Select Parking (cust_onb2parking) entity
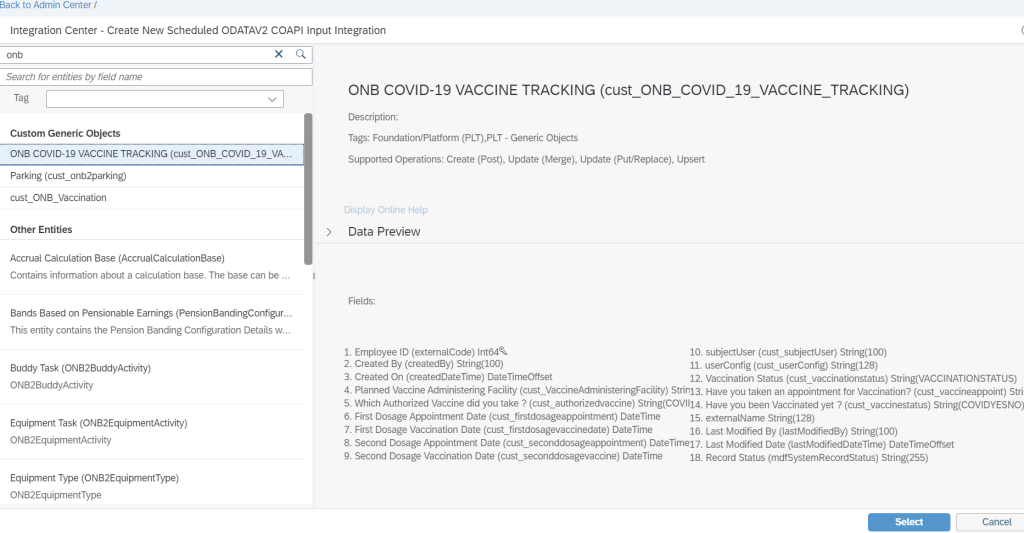Image resolution: width=1024 pixels, height=533 pixels. (152, 176)
